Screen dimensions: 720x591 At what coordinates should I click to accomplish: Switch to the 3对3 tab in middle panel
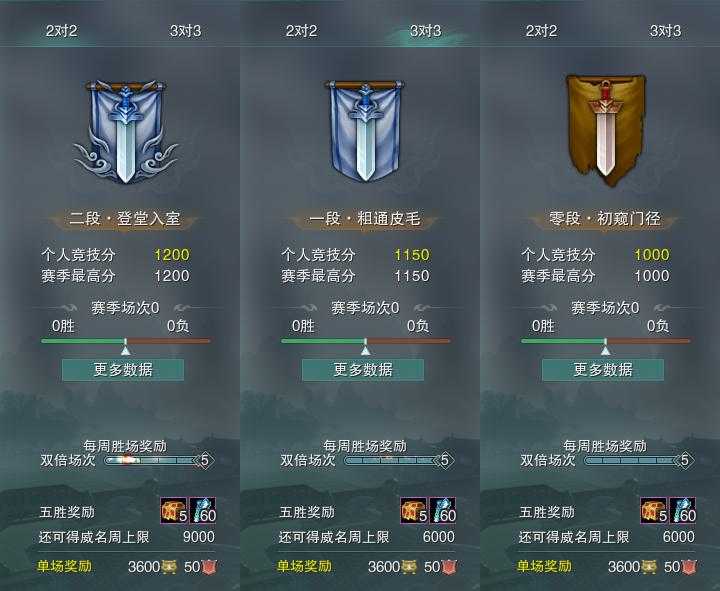click(425, 31)
